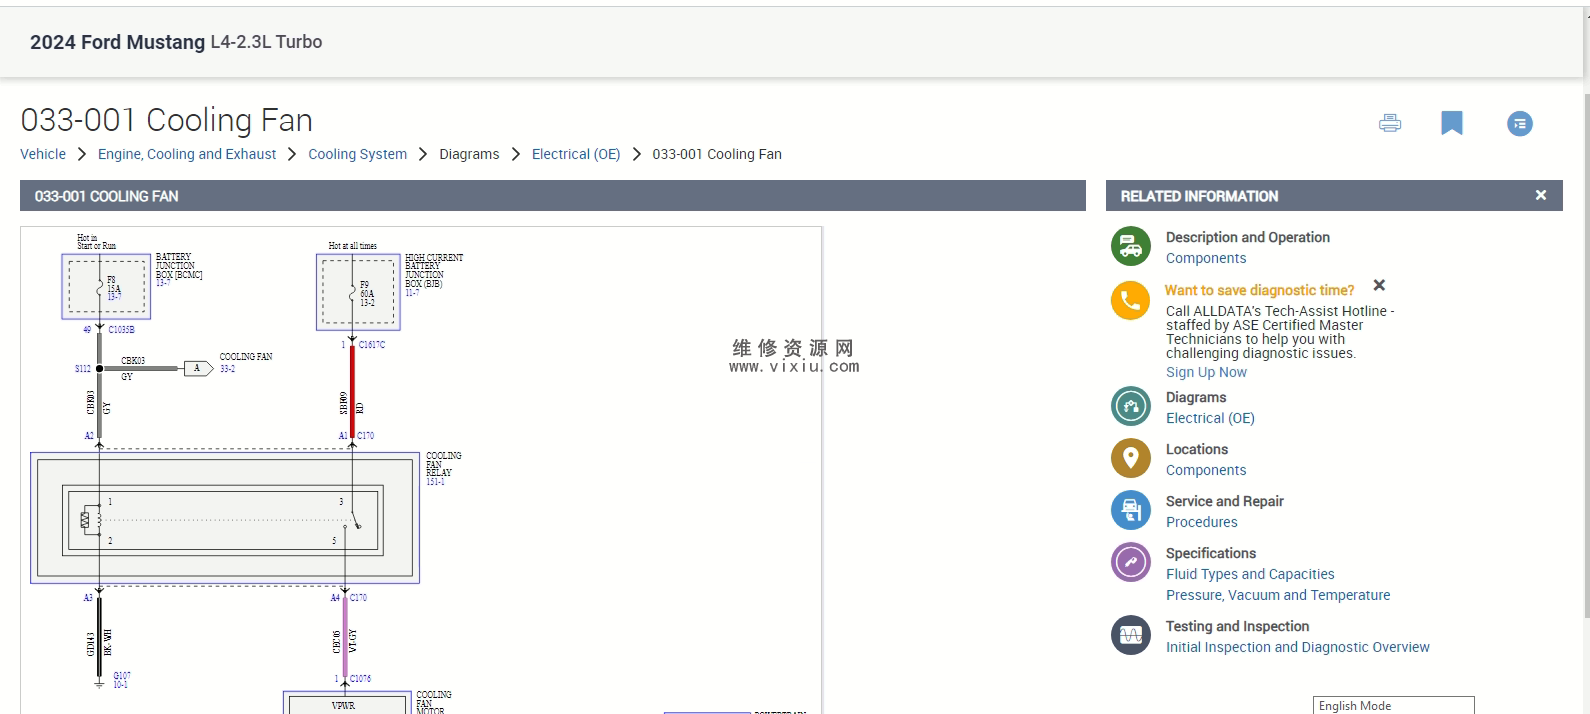This screenshot has width=1590, height=714.
Task: Click the Testing and Inspection waveform icon
Action: (1131, 635)
